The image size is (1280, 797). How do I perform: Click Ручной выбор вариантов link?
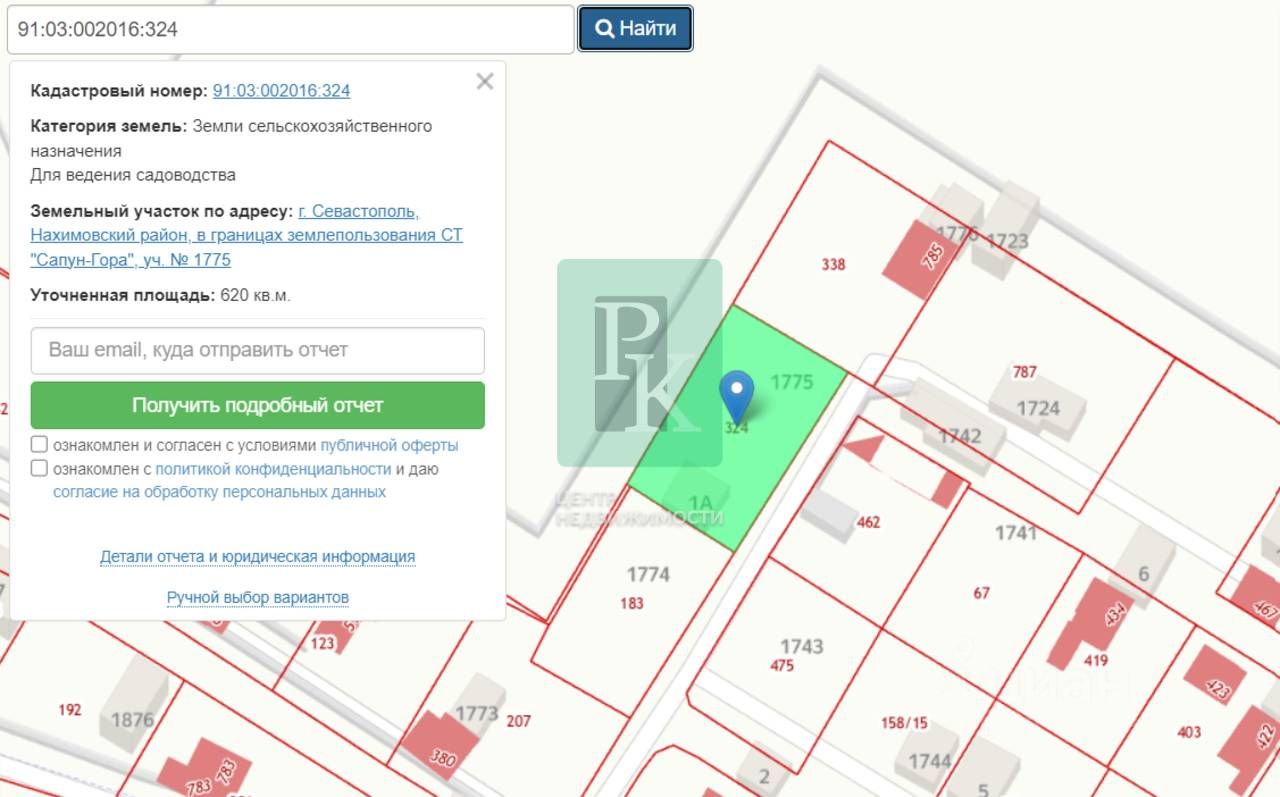coord(257,598)
